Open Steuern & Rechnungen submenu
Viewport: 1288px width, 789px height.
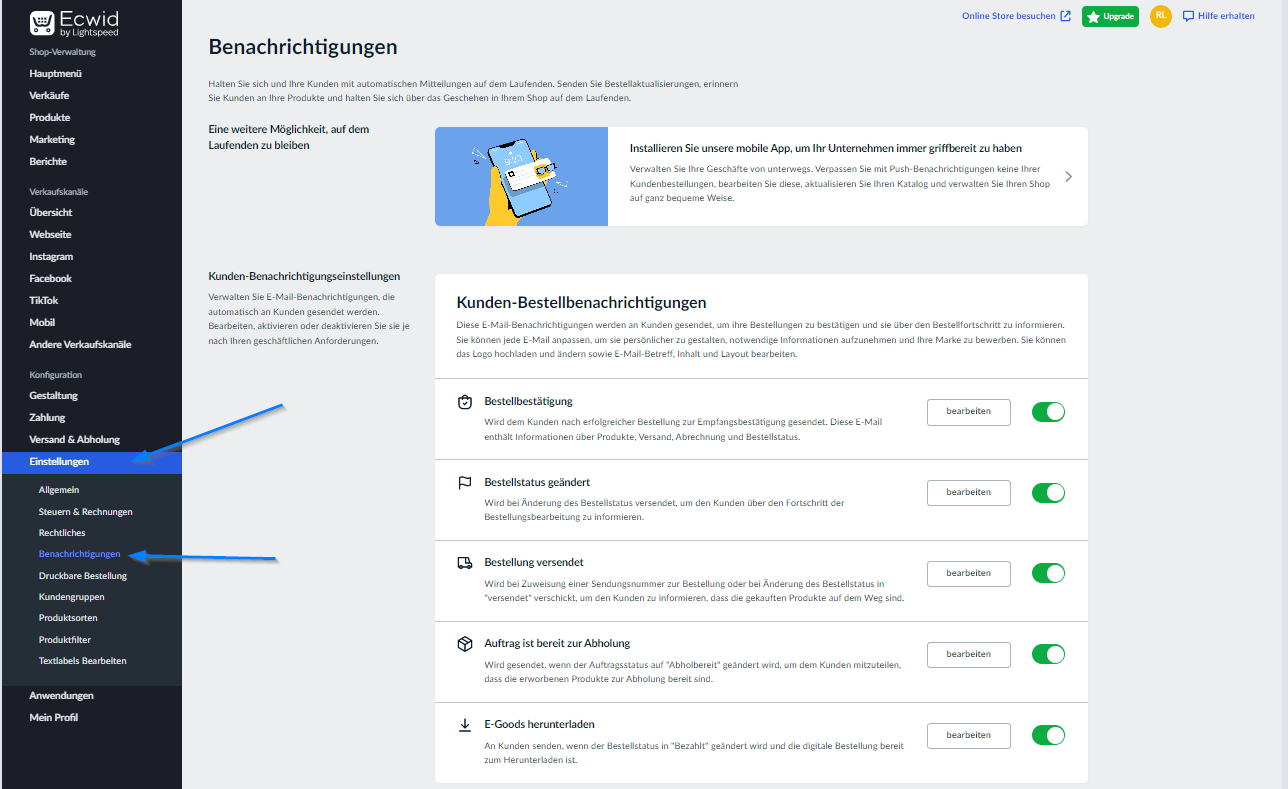[85, 512]
